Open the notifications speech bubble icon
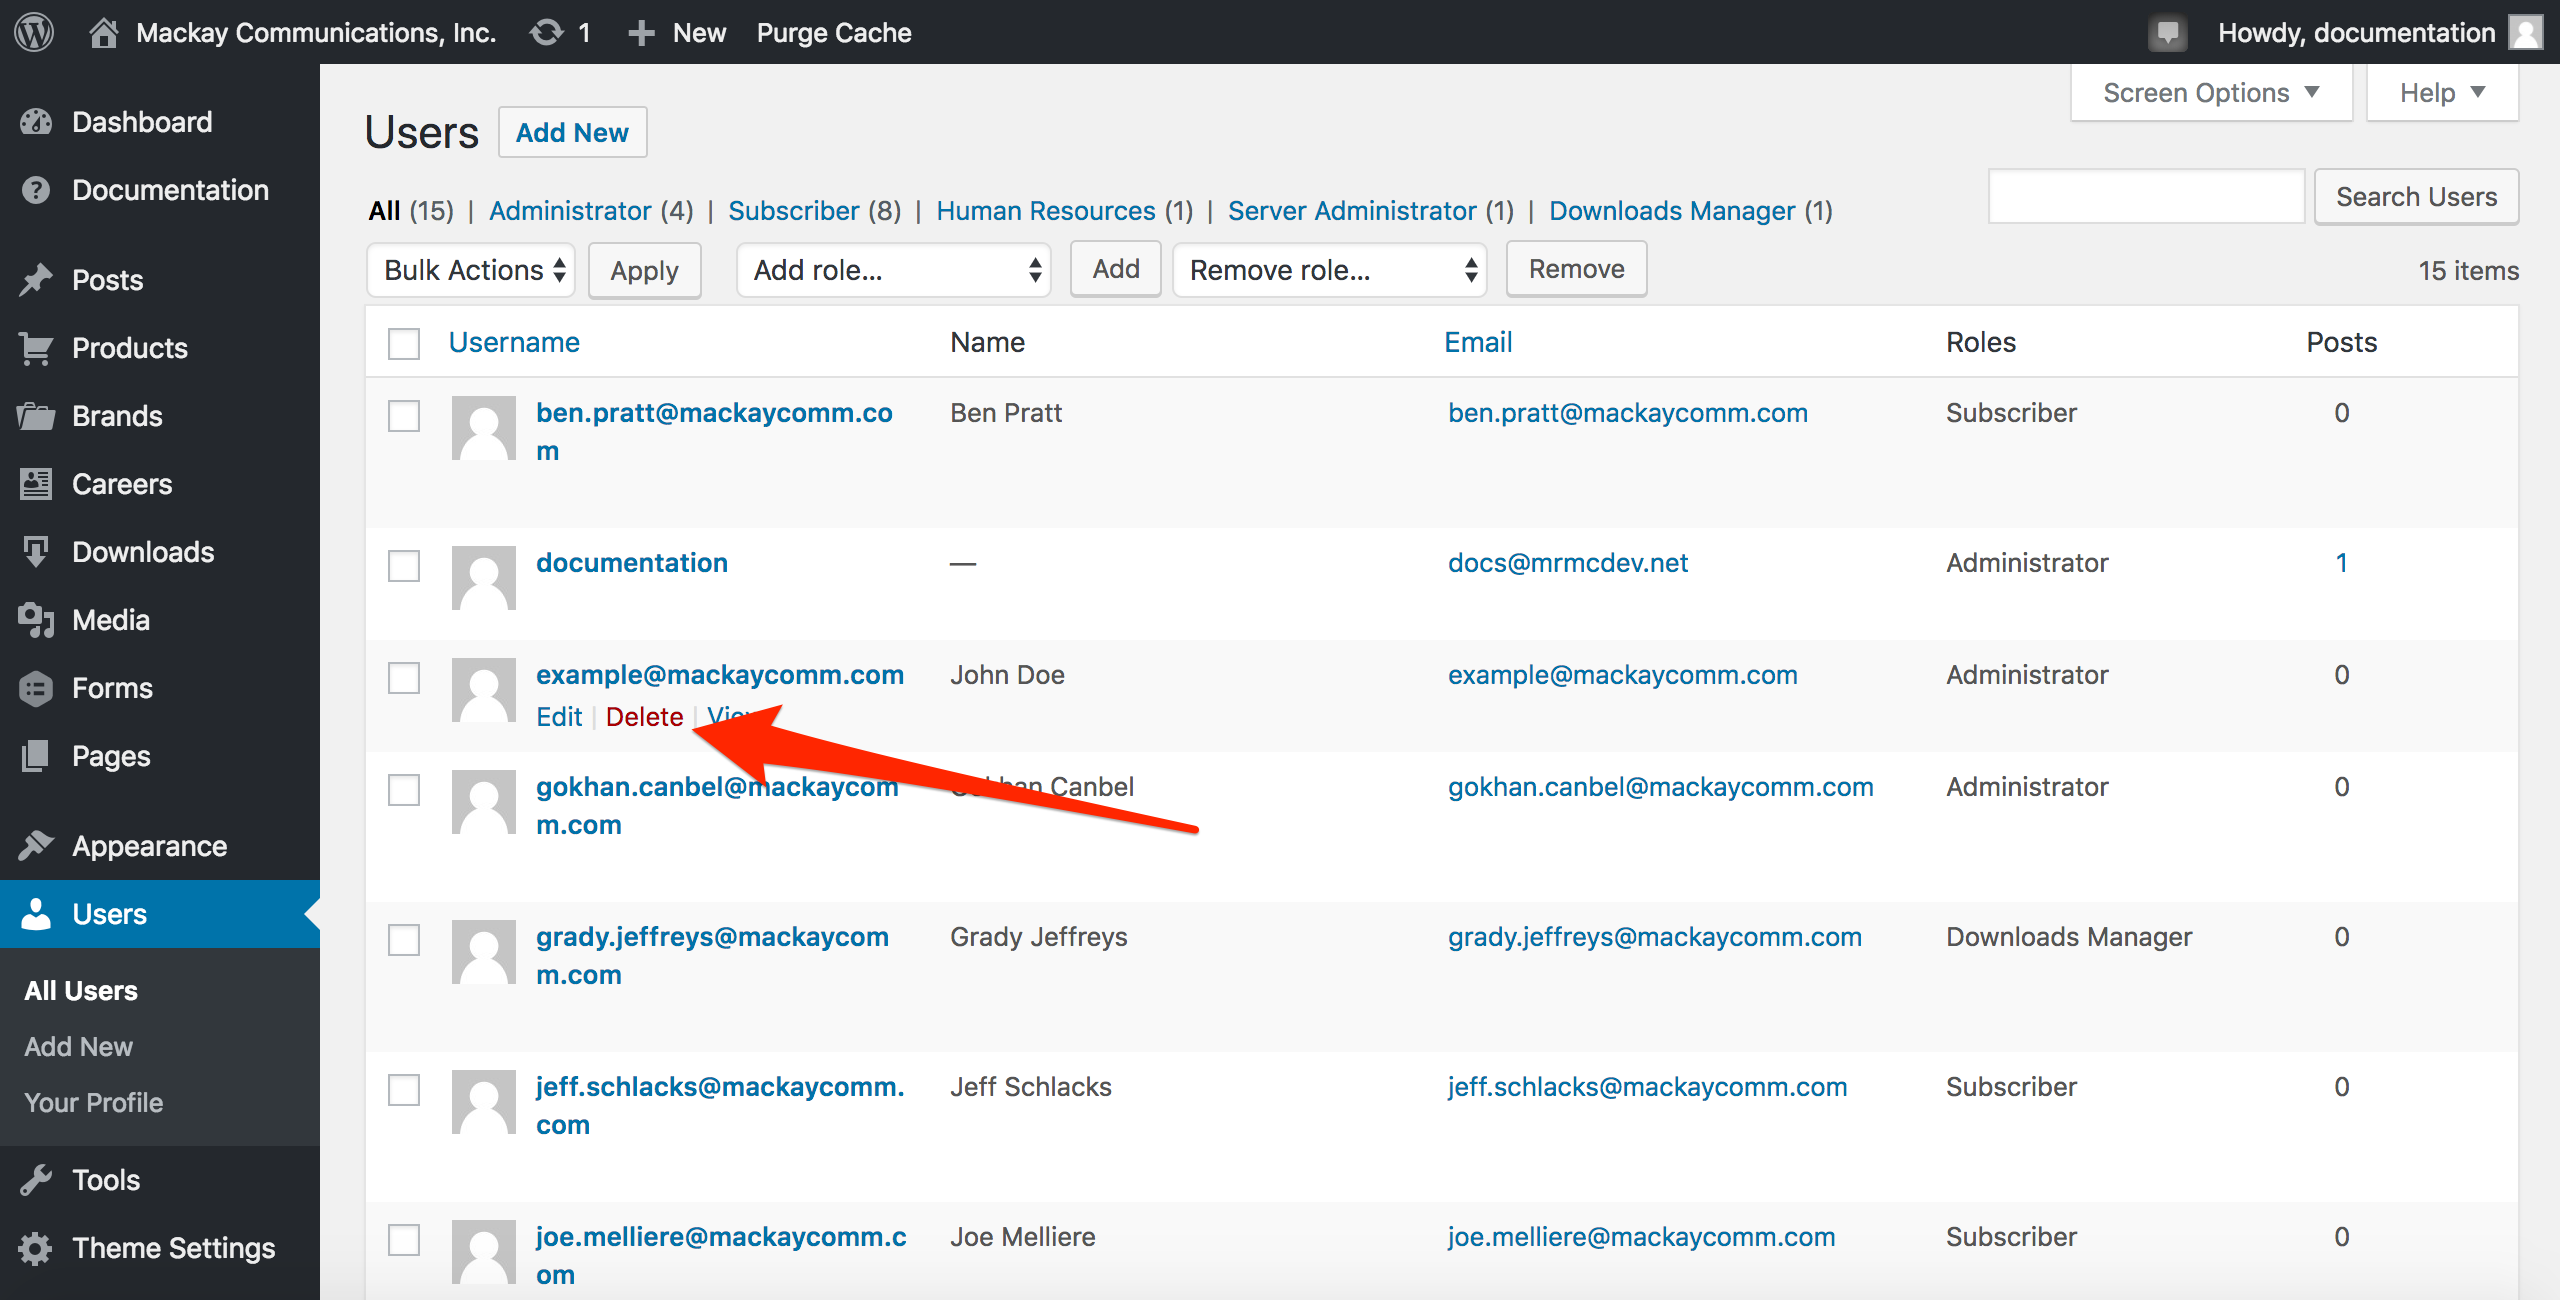 point(2167,33)
